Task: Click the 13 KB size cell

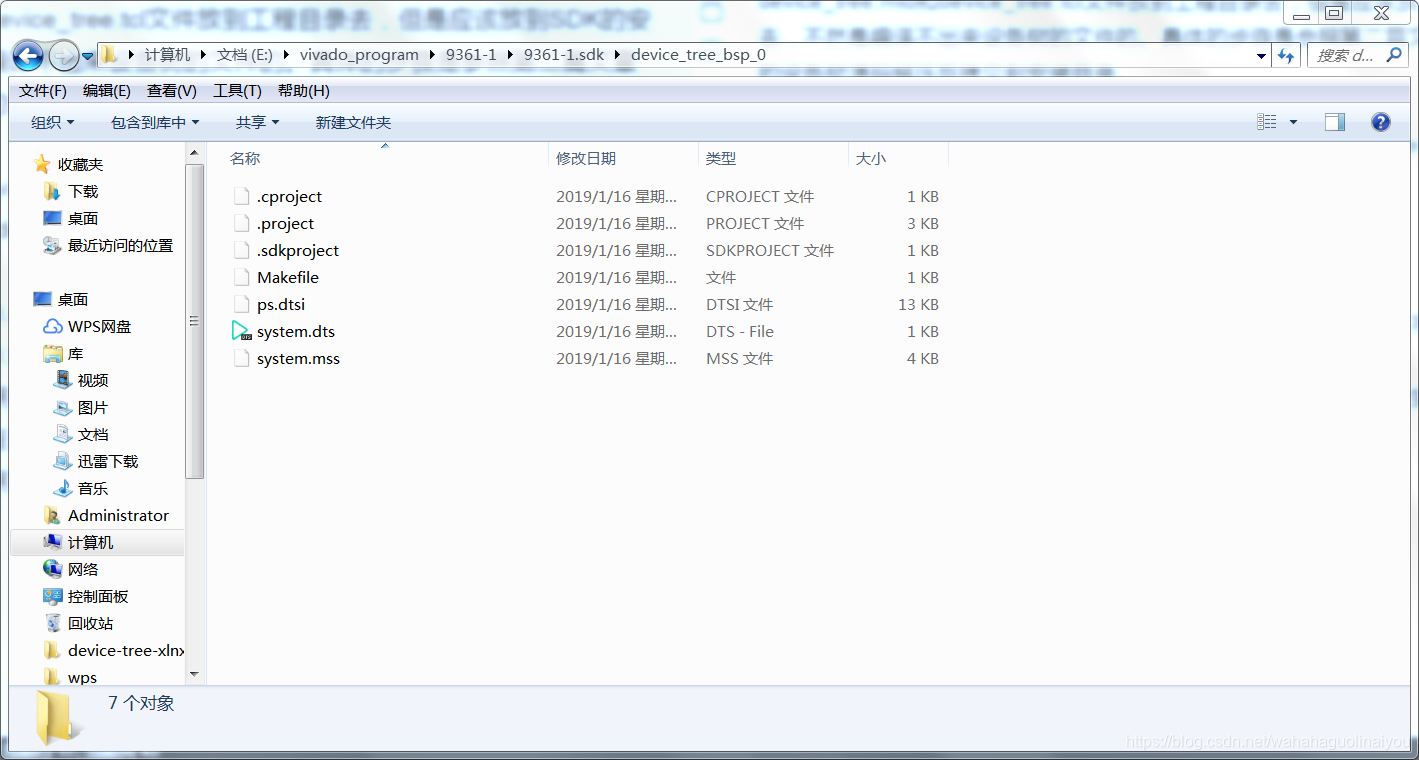Action: pos(918,304)
